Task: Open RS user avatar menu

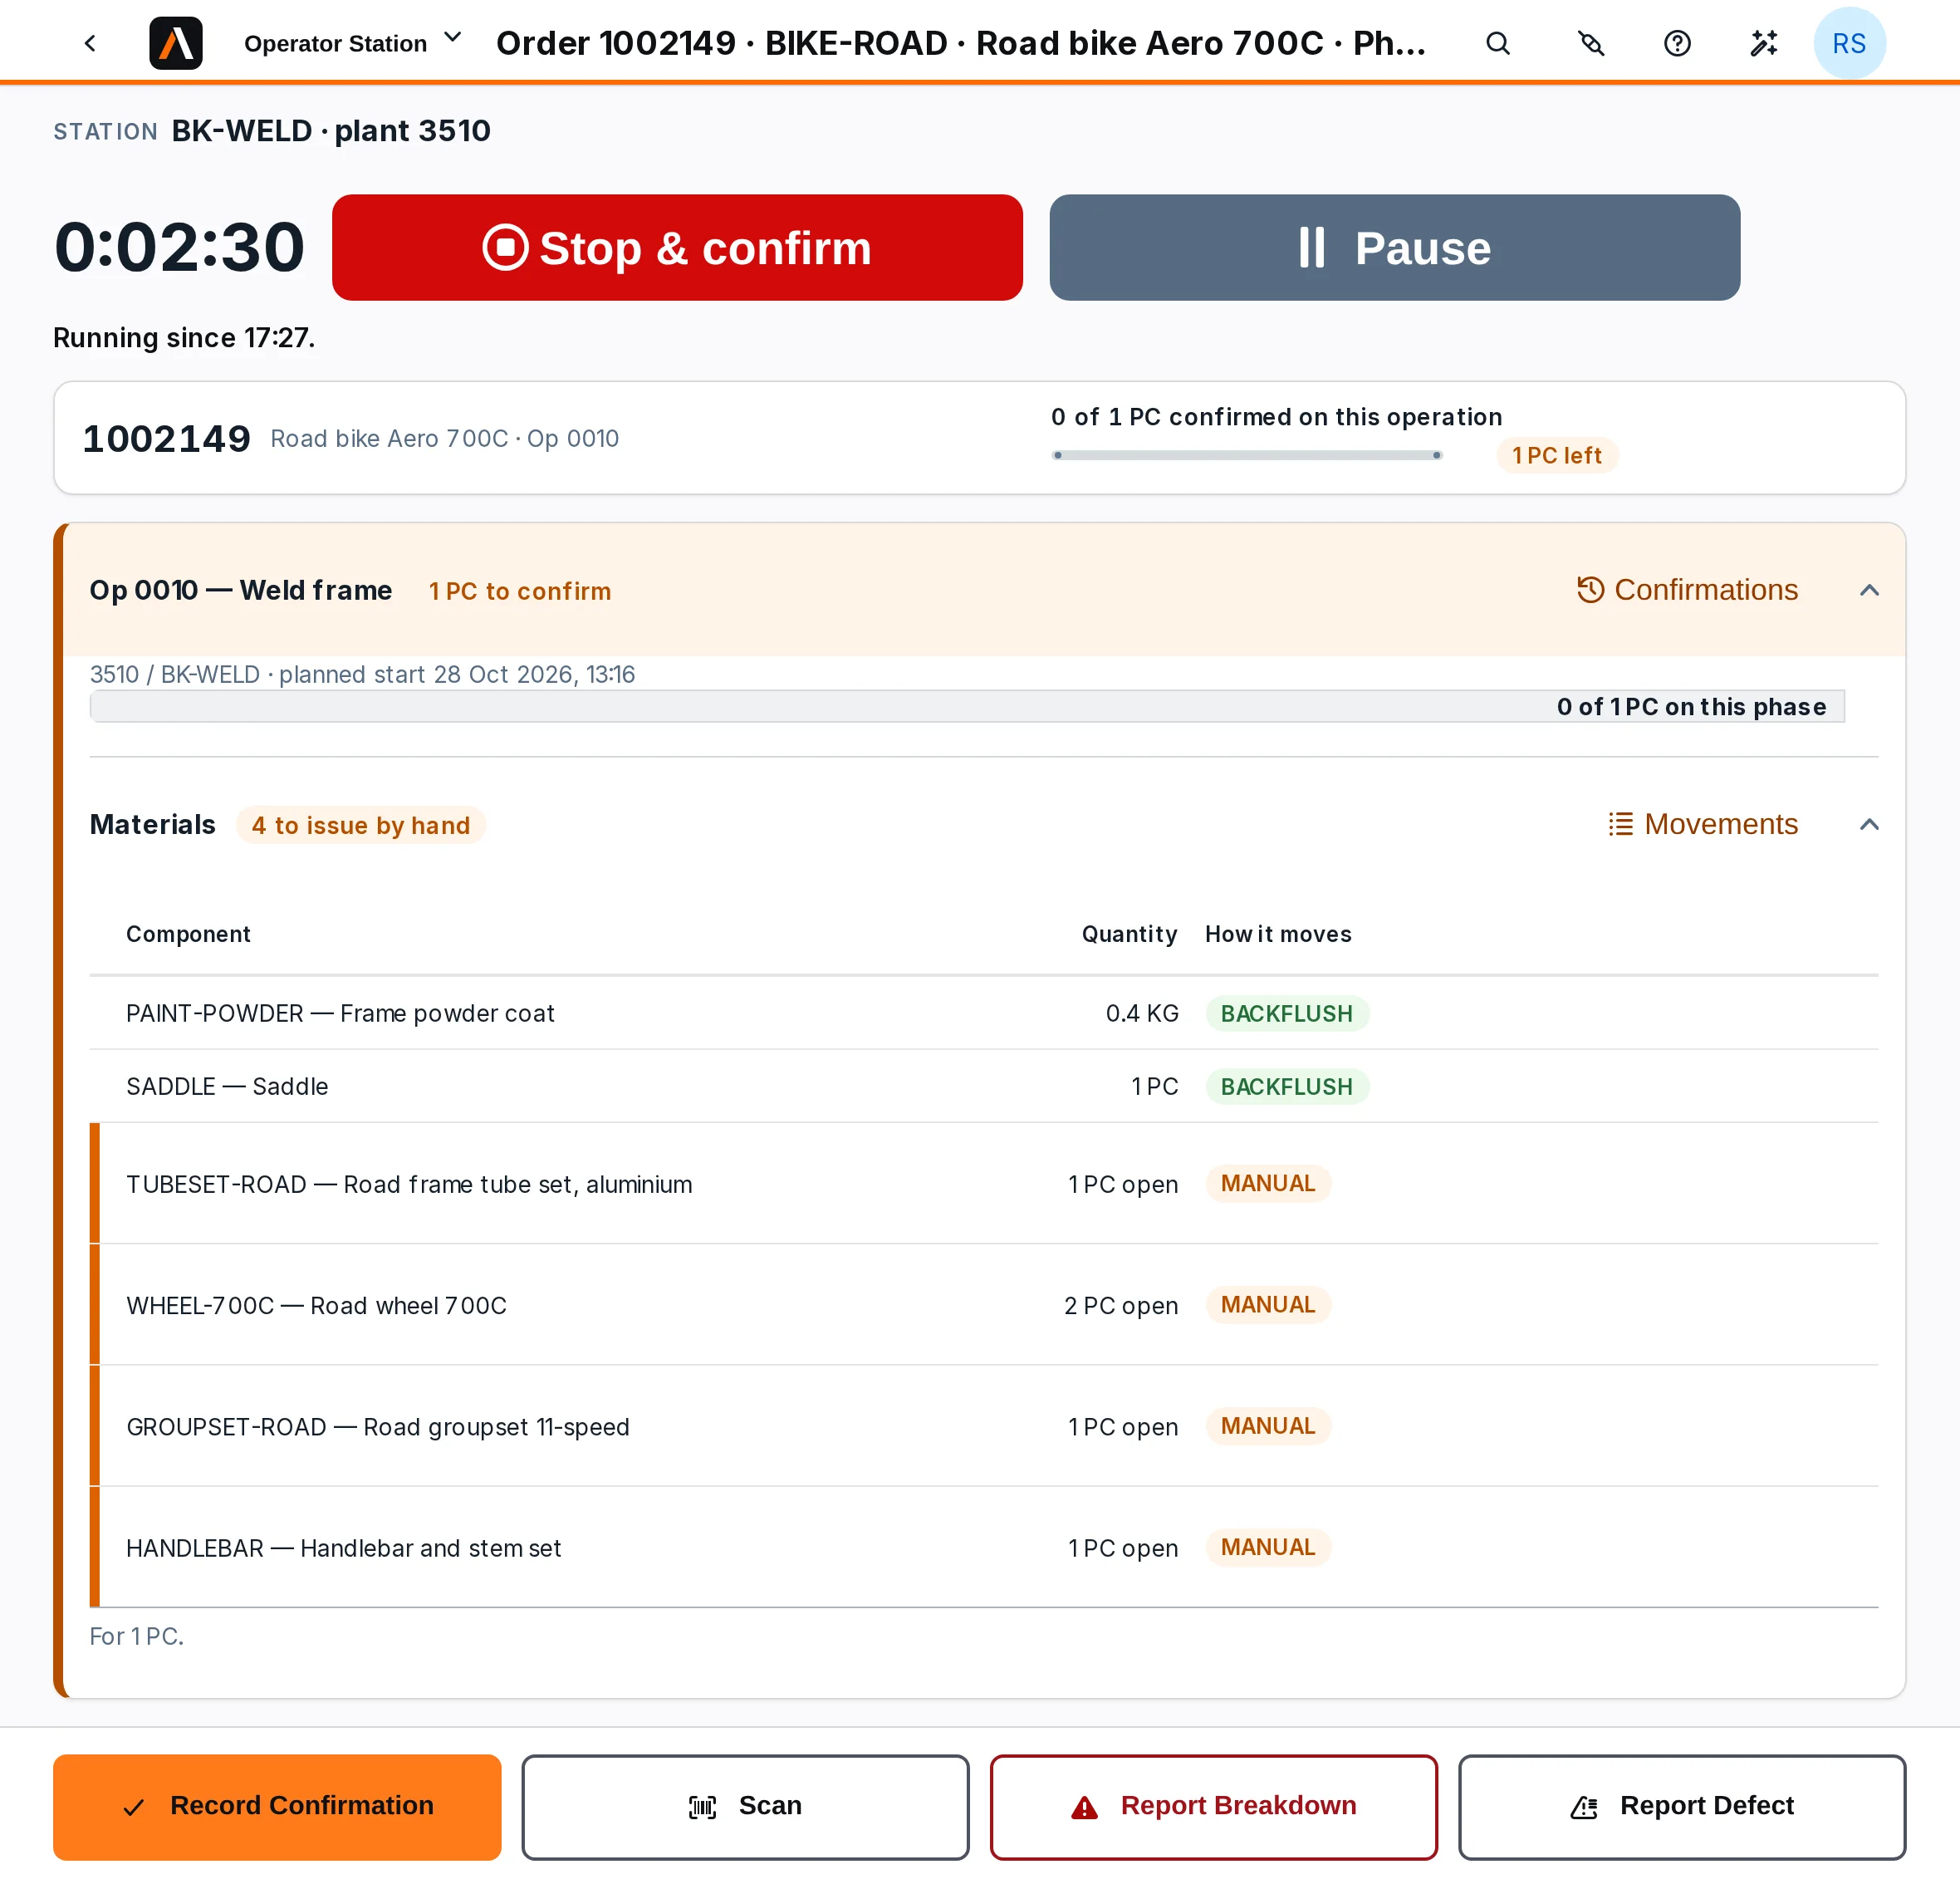Action: 1849,43
